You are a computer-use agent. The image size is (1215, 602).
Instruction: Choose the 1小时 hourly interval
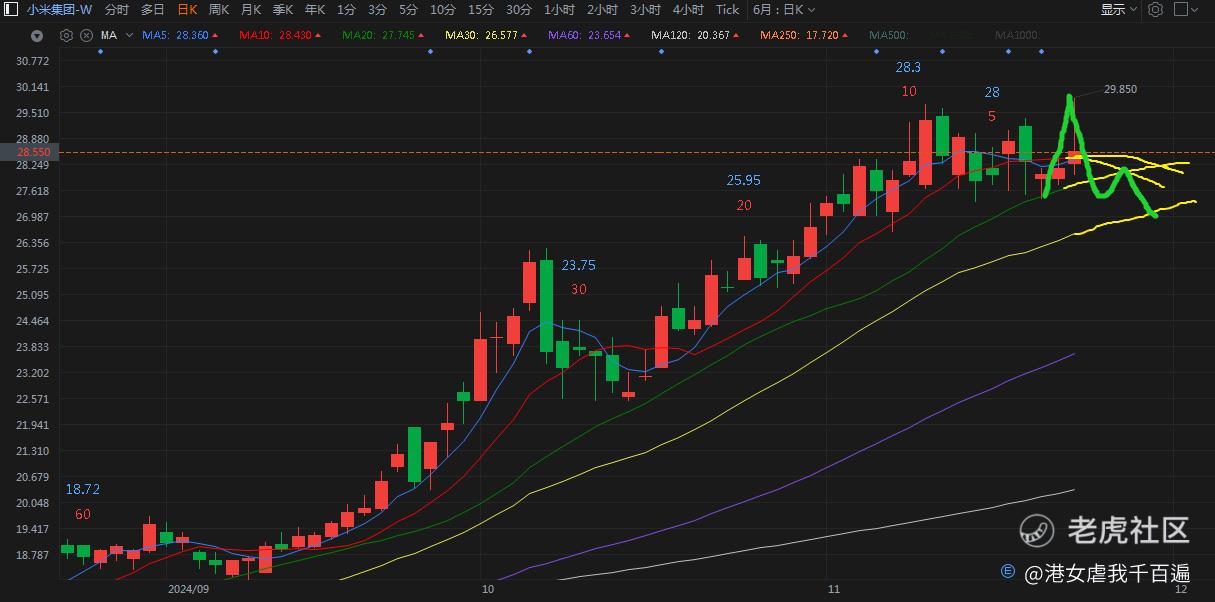coord(559,9)
